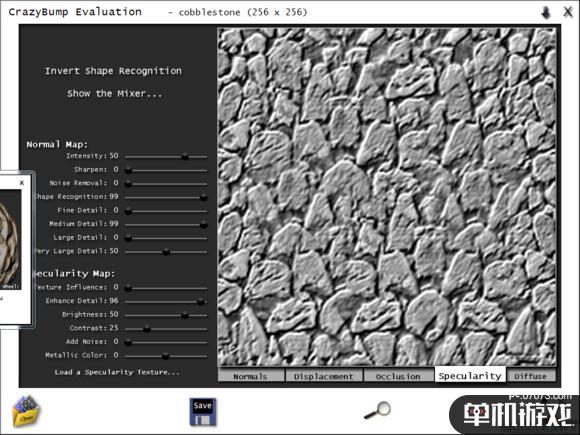
Task: Click the Enhance Detail slider handle
Action: pyautogui.click(x=200, y=301)
